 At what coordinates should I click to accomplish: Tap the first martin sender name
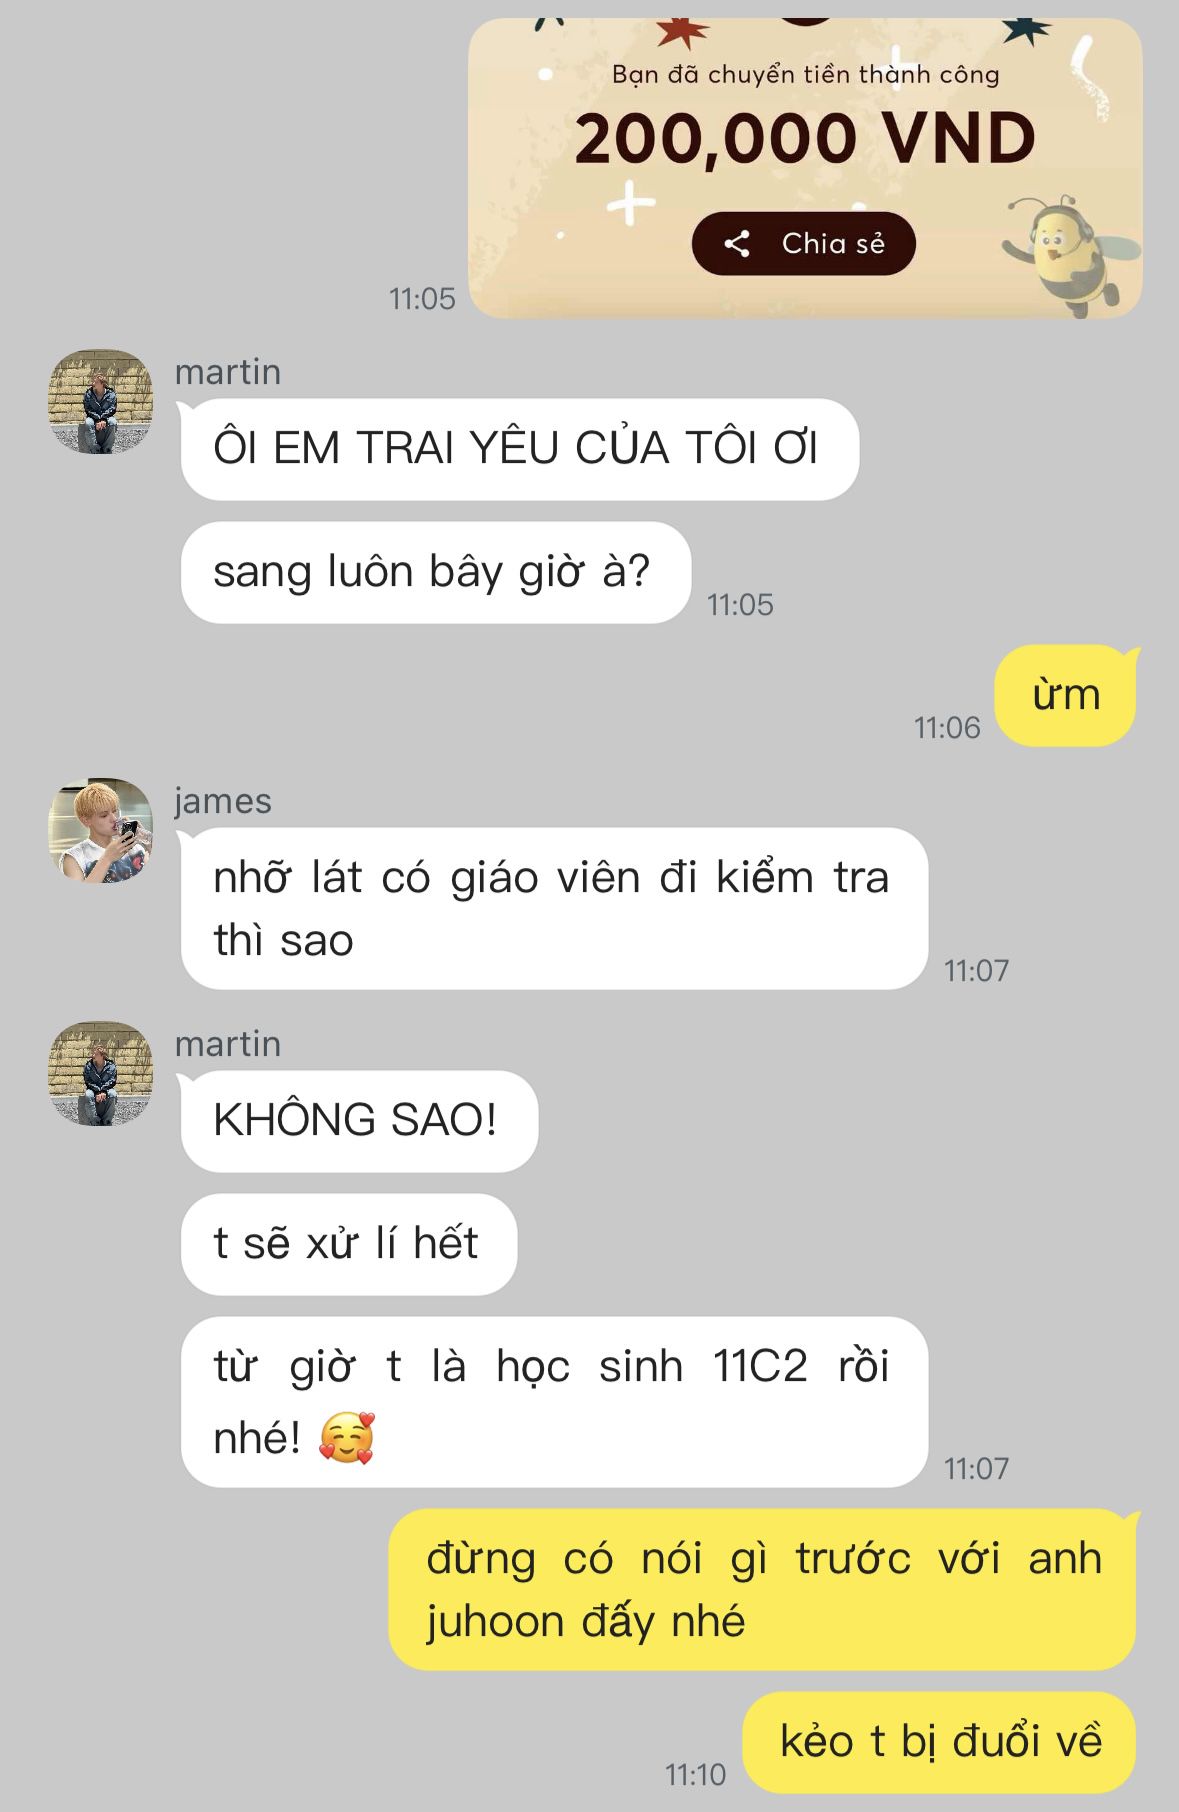[228, 372]
